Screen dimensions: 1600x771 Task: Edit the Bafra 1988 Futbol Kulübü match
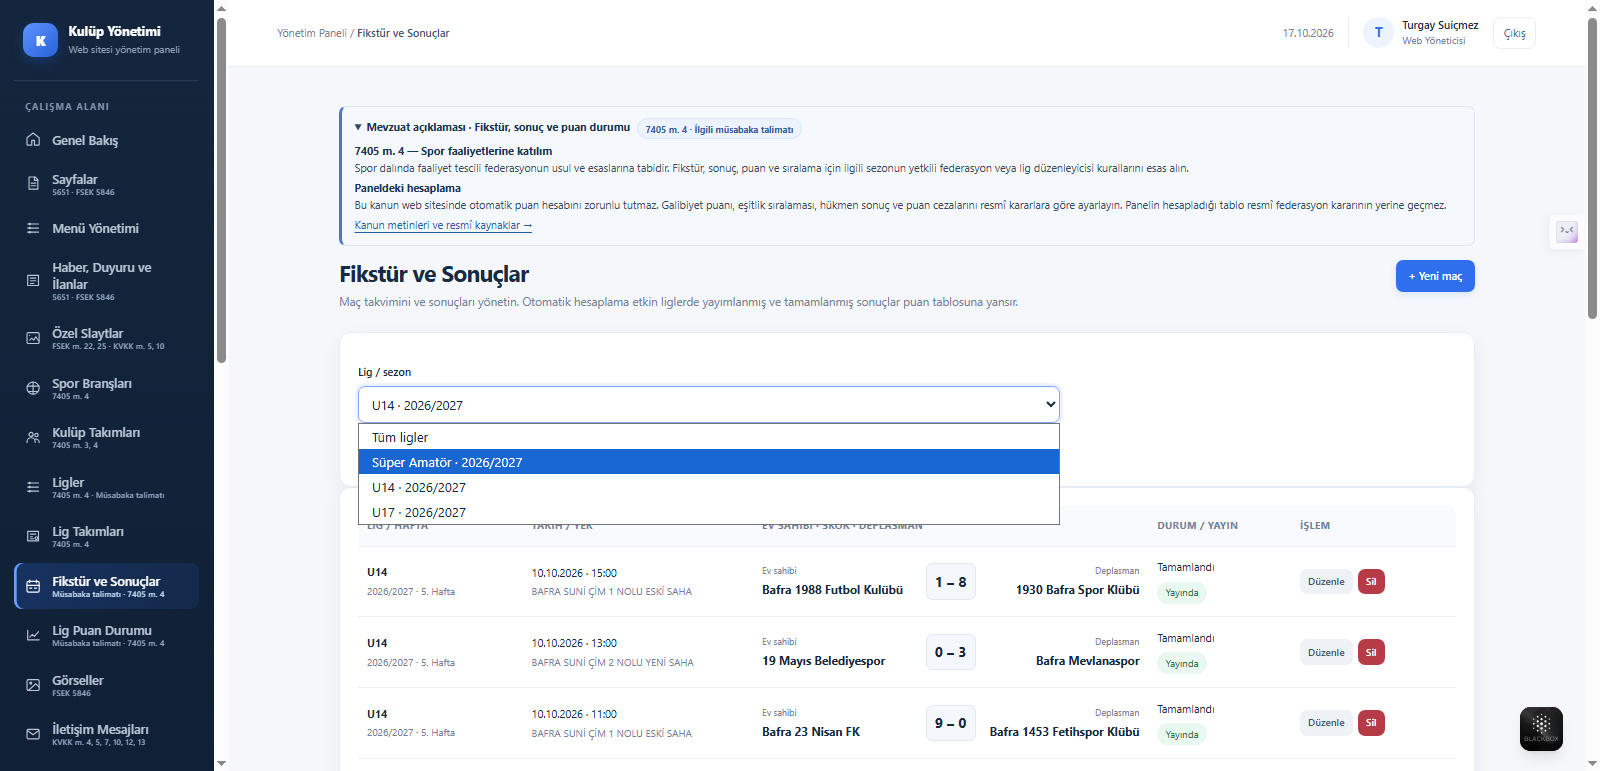(1326, 581)
